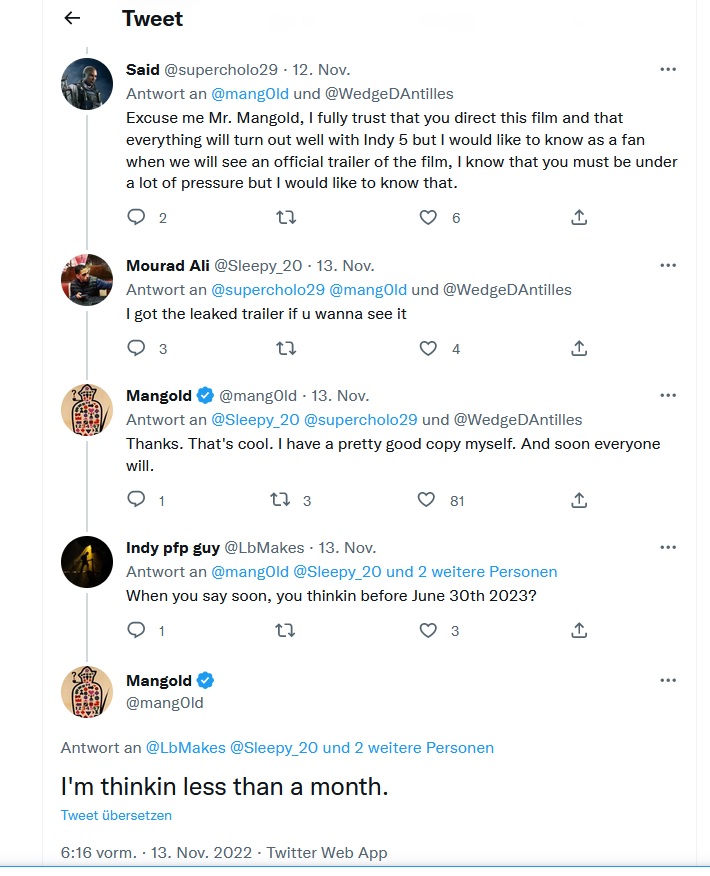This screenshot has width=710, height=876.
Task: Open more options on the main Mangold tweet
Action: tap(668, 680)
